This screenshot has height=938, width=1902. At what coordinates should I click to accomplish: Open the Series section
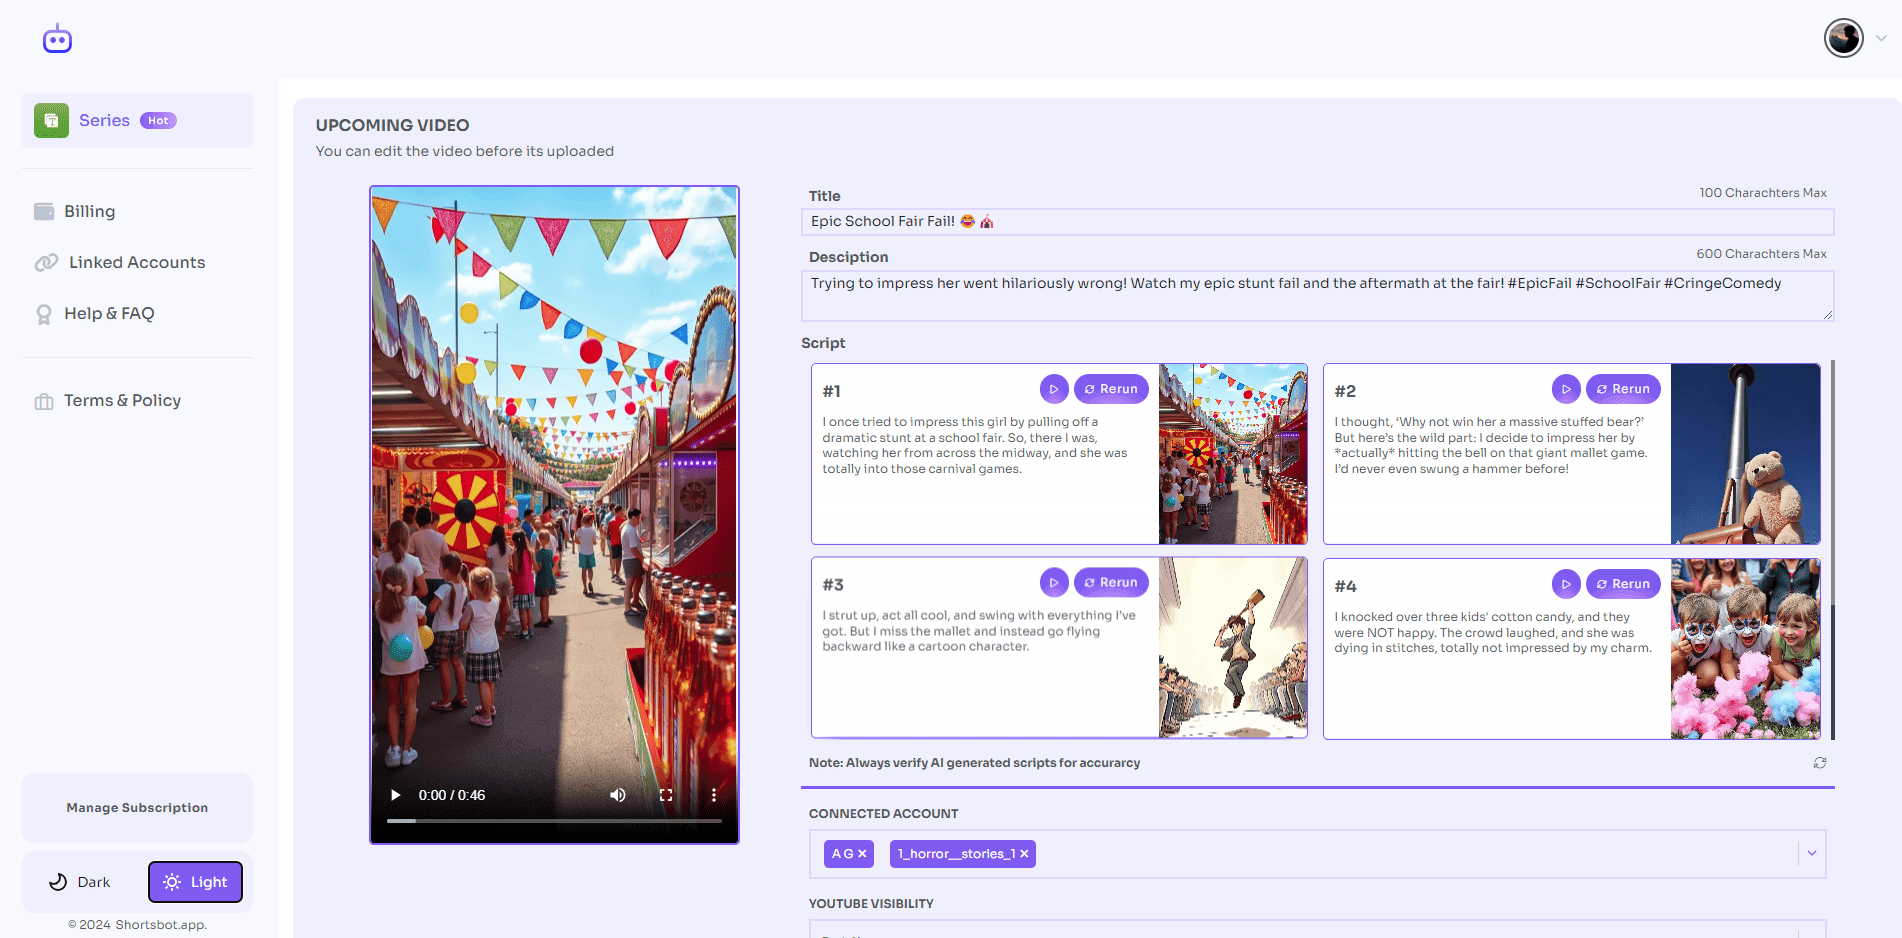pos(137,120)
